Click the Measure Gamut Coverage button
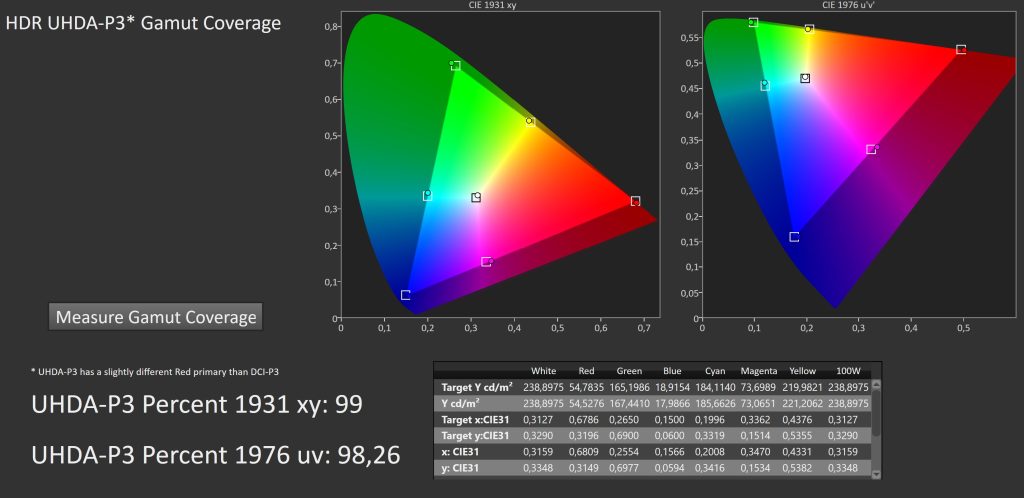 point(155,317)
